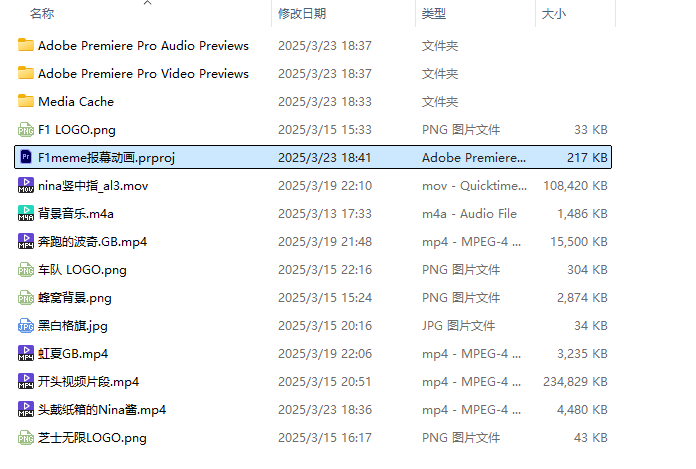The image size is (696, 469).
Task: Click the PNG icon of 车队 LOGO.png
Action: tap(26, 269)
